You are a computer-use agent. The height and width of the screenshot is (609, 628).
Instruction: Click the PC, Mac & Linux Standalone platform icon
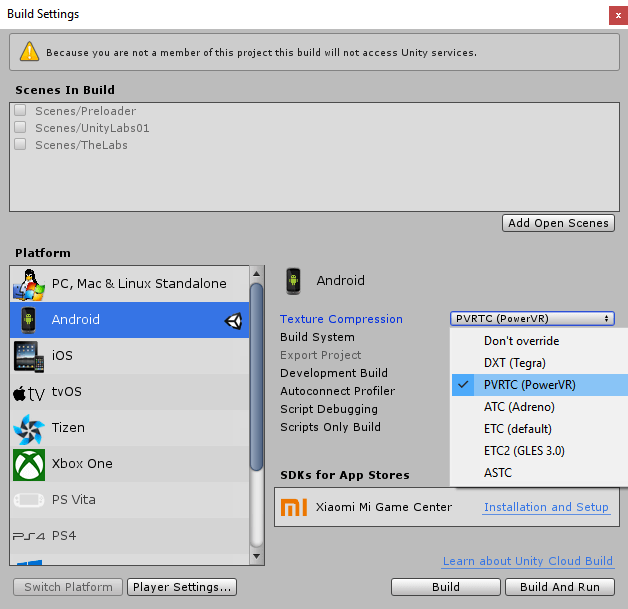[28, 284]
